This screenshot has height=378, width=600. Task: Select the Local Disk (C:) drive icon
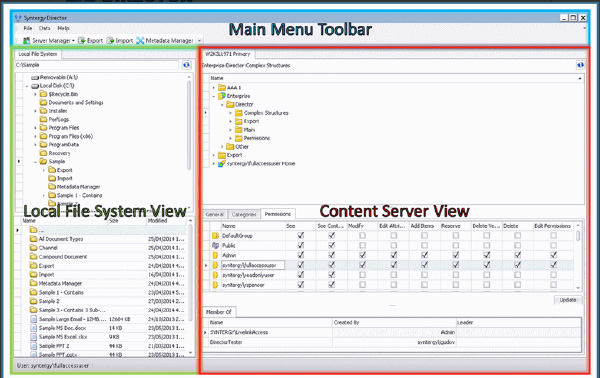coord(35,86)
